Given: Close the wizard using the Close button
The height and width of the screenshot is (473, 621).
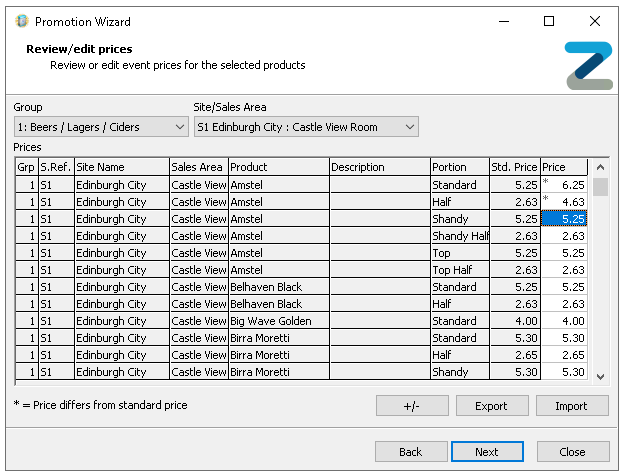Looking at the screenshot, I should [572, 451].
